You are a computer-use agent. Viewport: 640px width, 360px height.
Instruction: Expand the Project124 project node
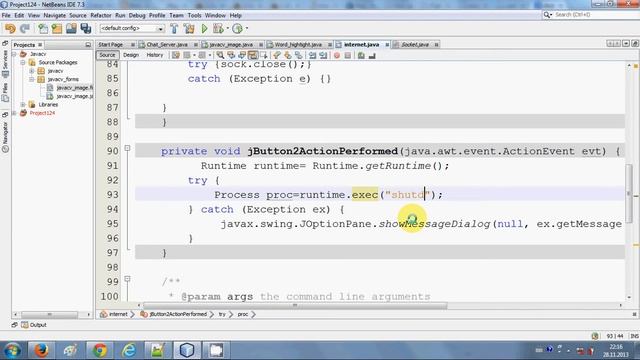click(x=14, y=113)
